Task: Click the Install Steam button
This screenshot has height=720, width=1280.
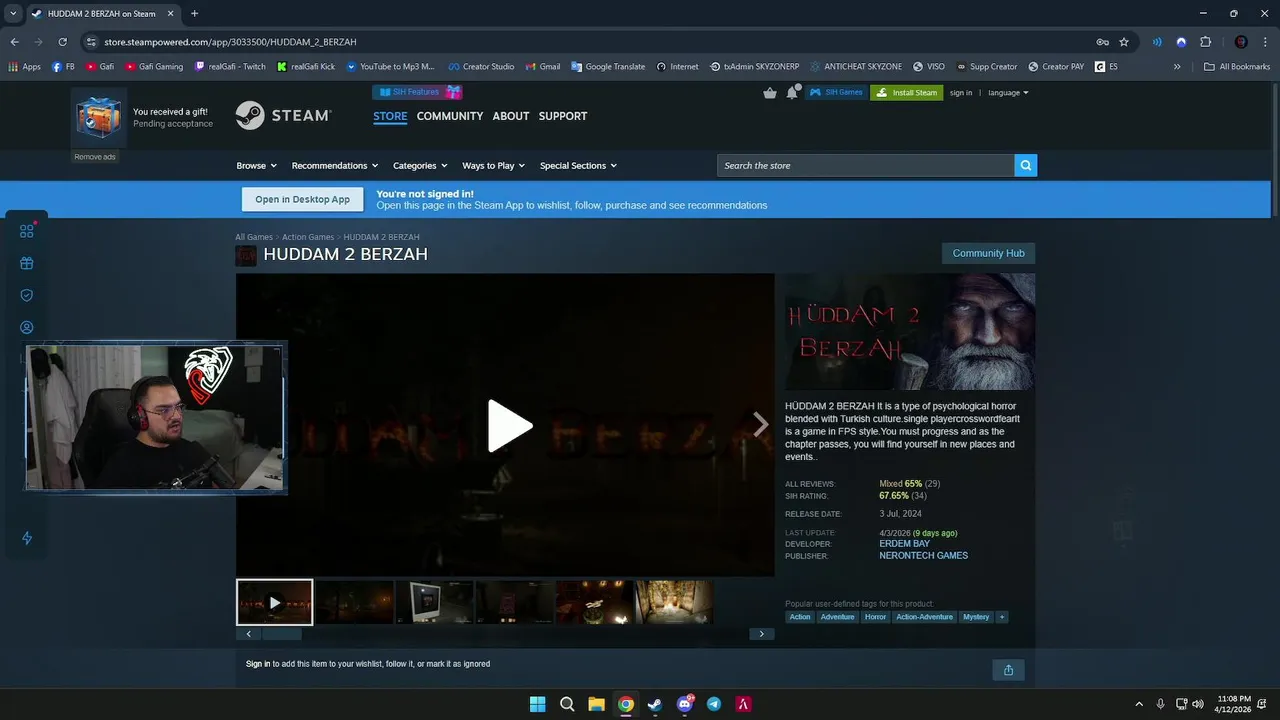Action: click(907, 93)
